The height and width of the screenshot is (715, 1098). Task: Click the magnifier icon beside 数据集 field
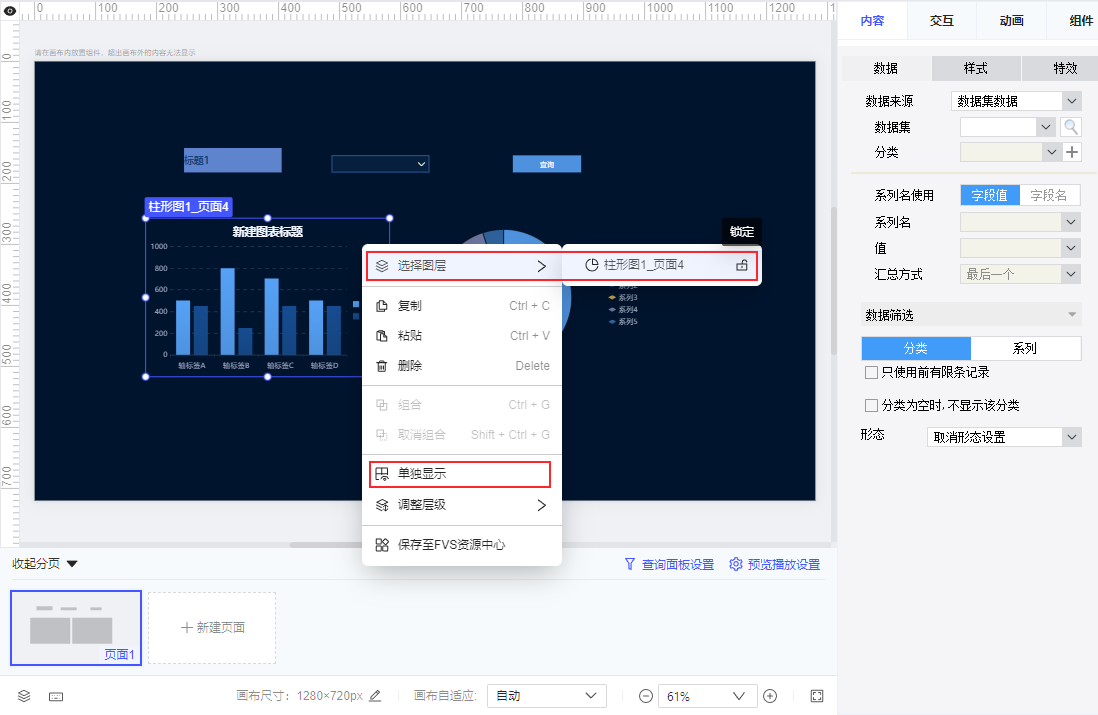(1070, 126)
